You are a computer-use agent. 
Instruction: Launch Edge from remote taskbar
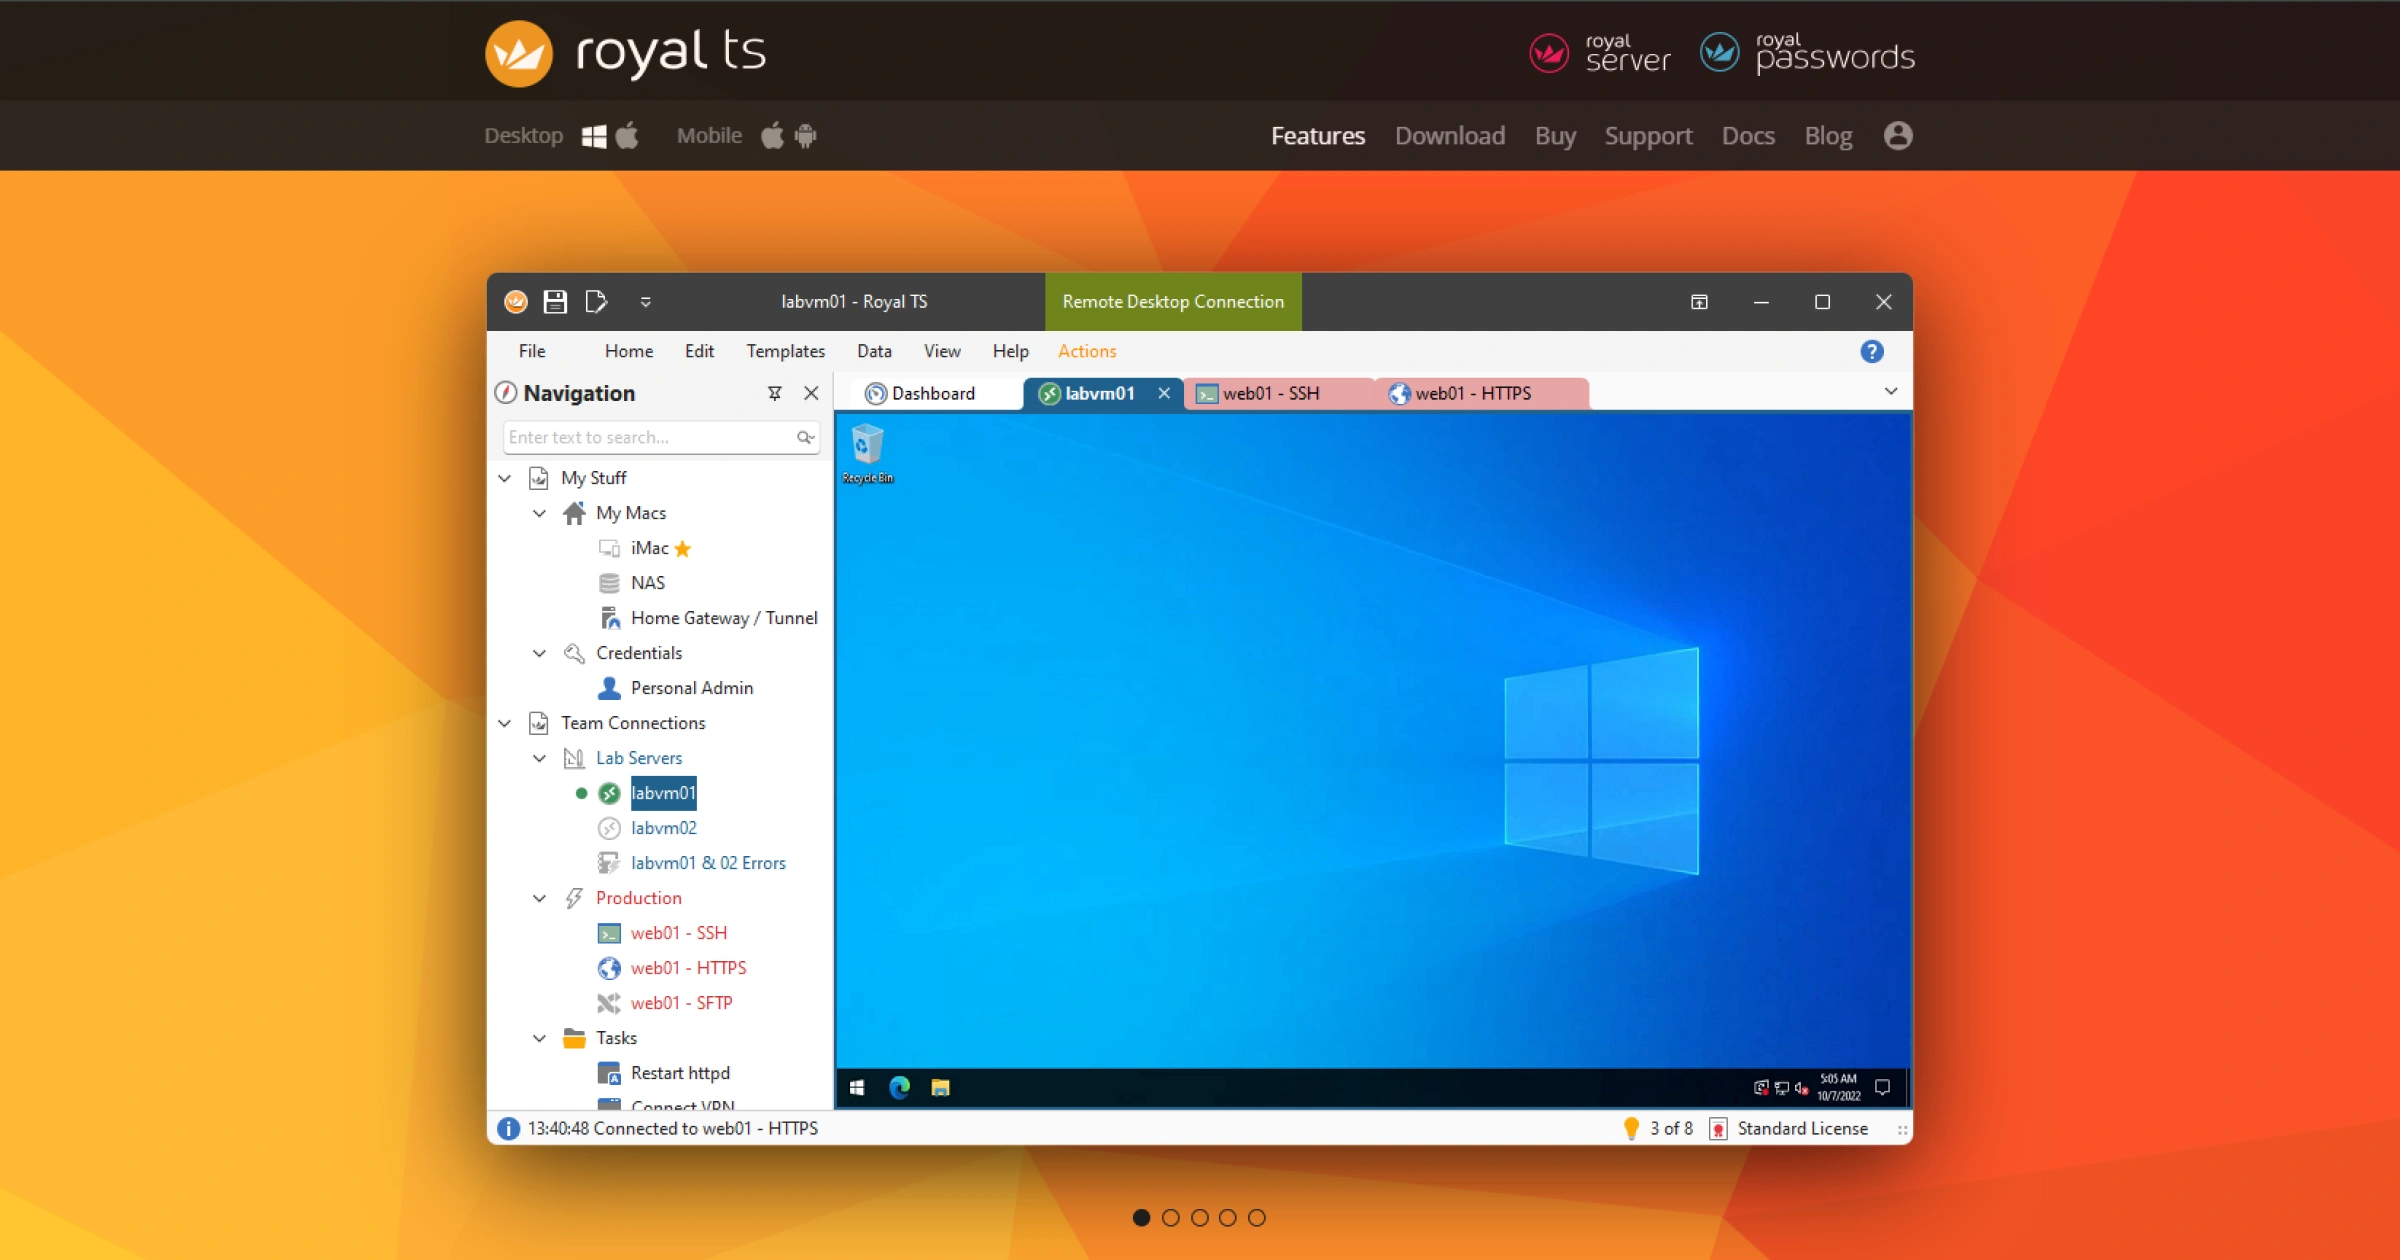click(899, 1088)
